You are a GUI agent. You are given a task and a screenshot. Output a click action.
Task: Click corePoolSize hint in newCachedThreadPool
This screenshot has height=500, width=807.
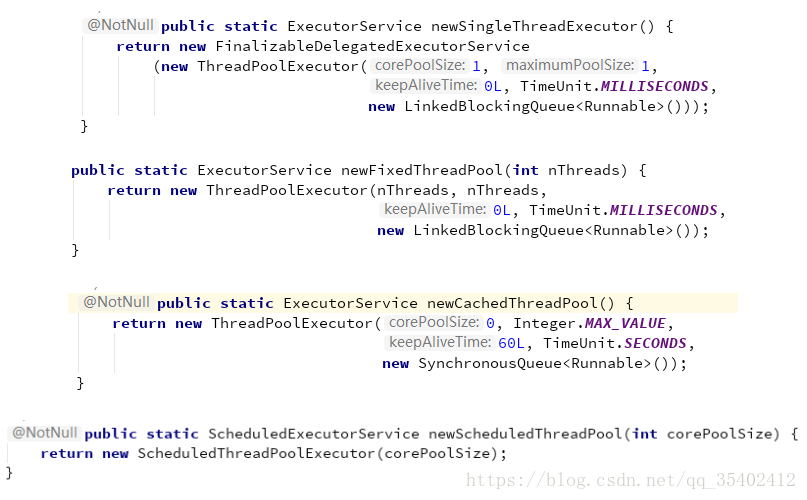[434, 322]
